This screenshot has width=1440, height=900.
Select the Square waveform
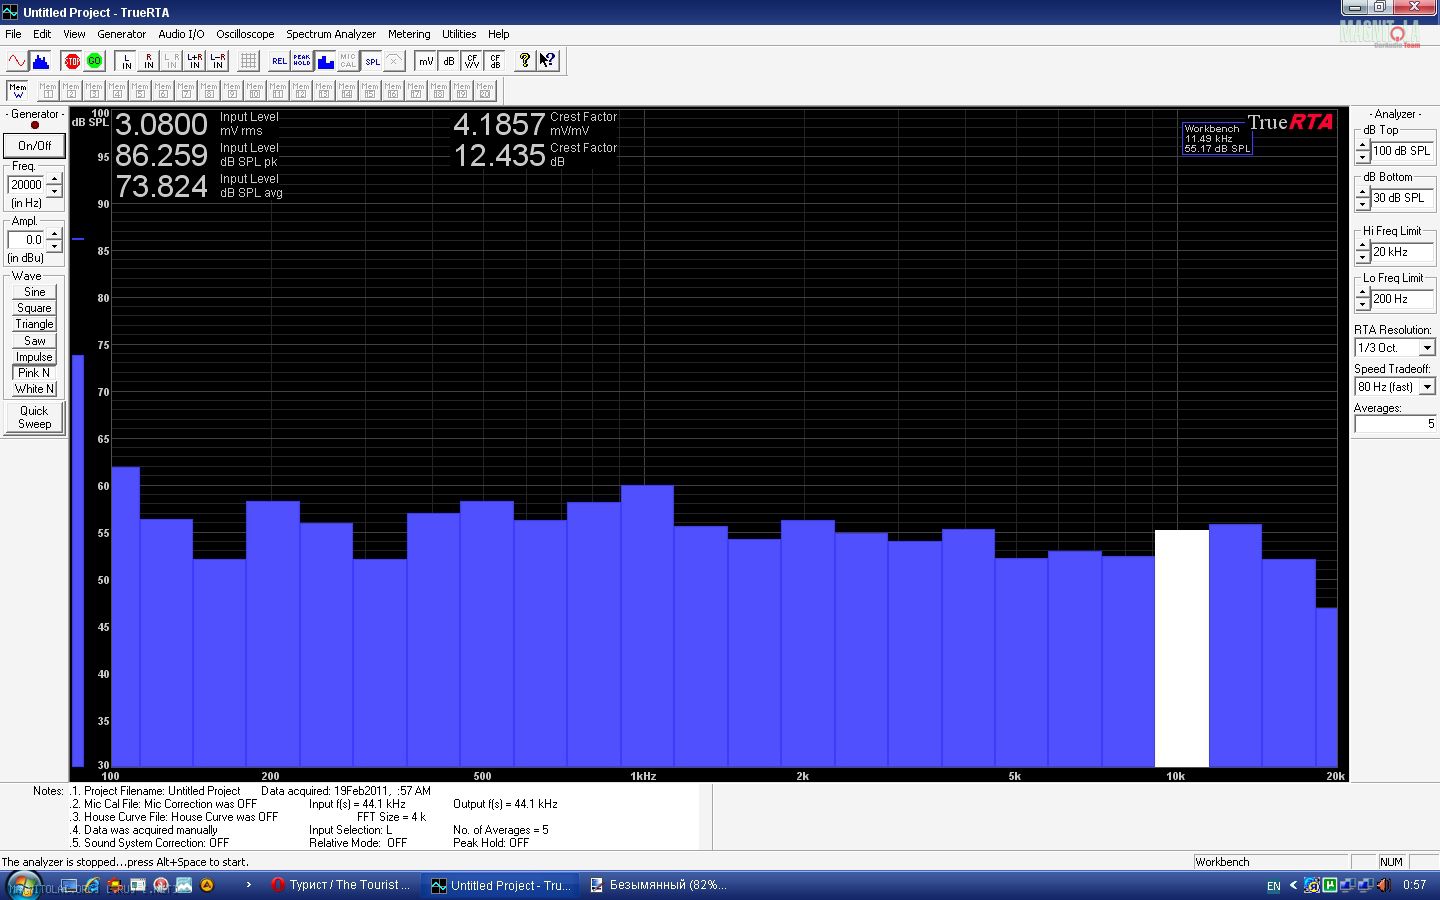(x=34, y=308)
